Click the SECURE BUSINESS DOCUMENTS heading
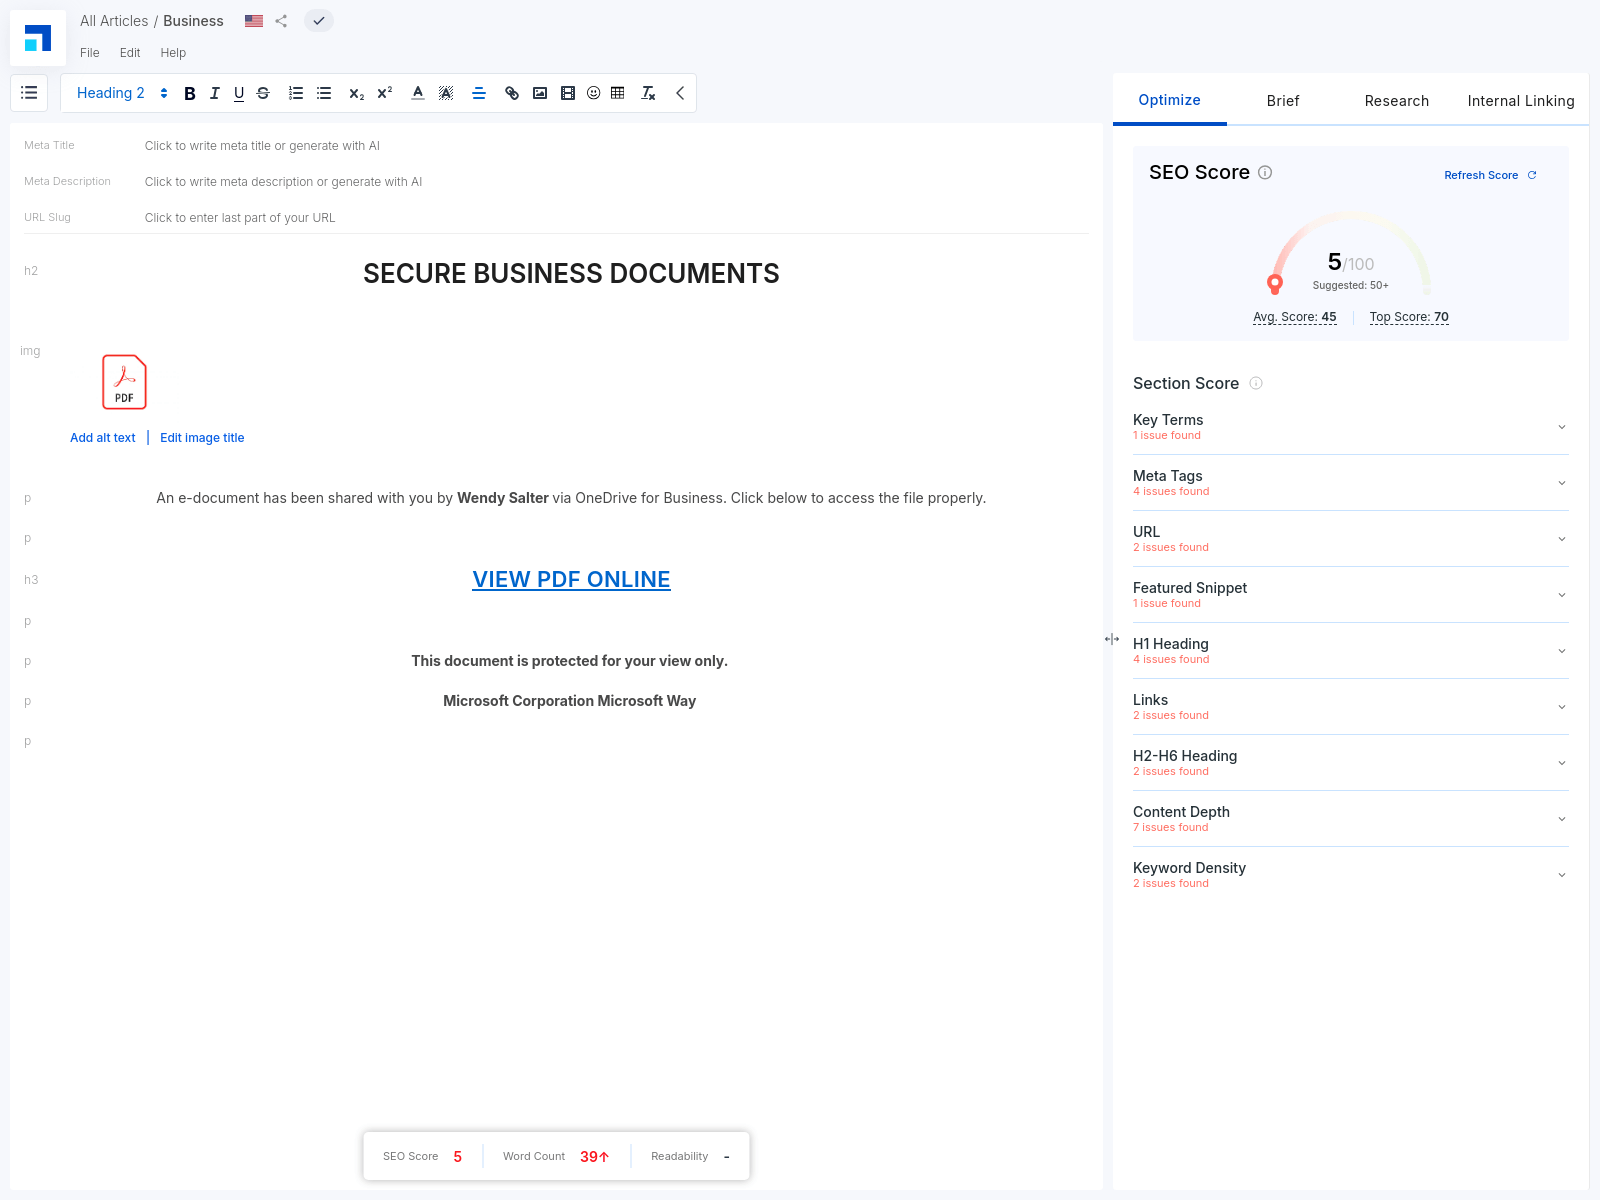Image resolution: width=1600 pixels, height=1200 pixels. [571, 273]
